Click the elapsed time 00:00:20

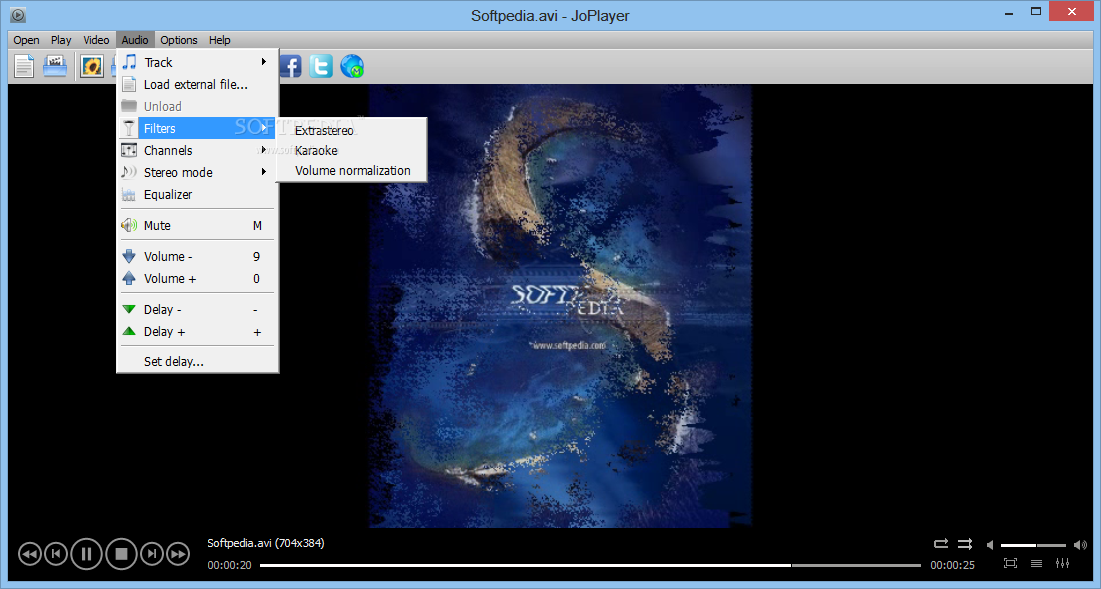[x=229, y=565]
